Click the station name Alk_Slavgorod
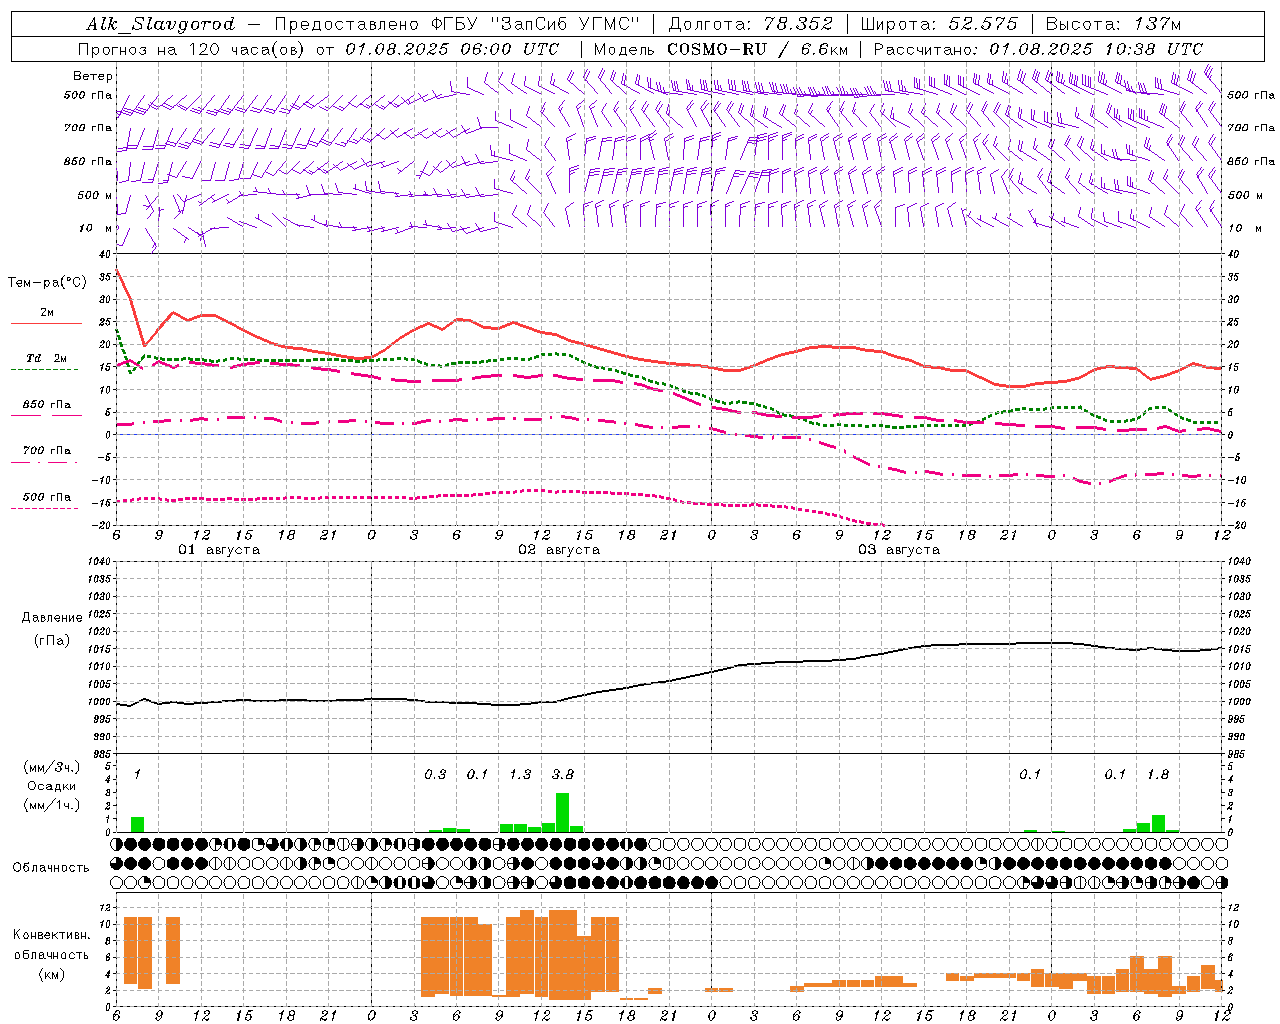The height and width of the screenshot is (1024, 1280). coord(161,24)
